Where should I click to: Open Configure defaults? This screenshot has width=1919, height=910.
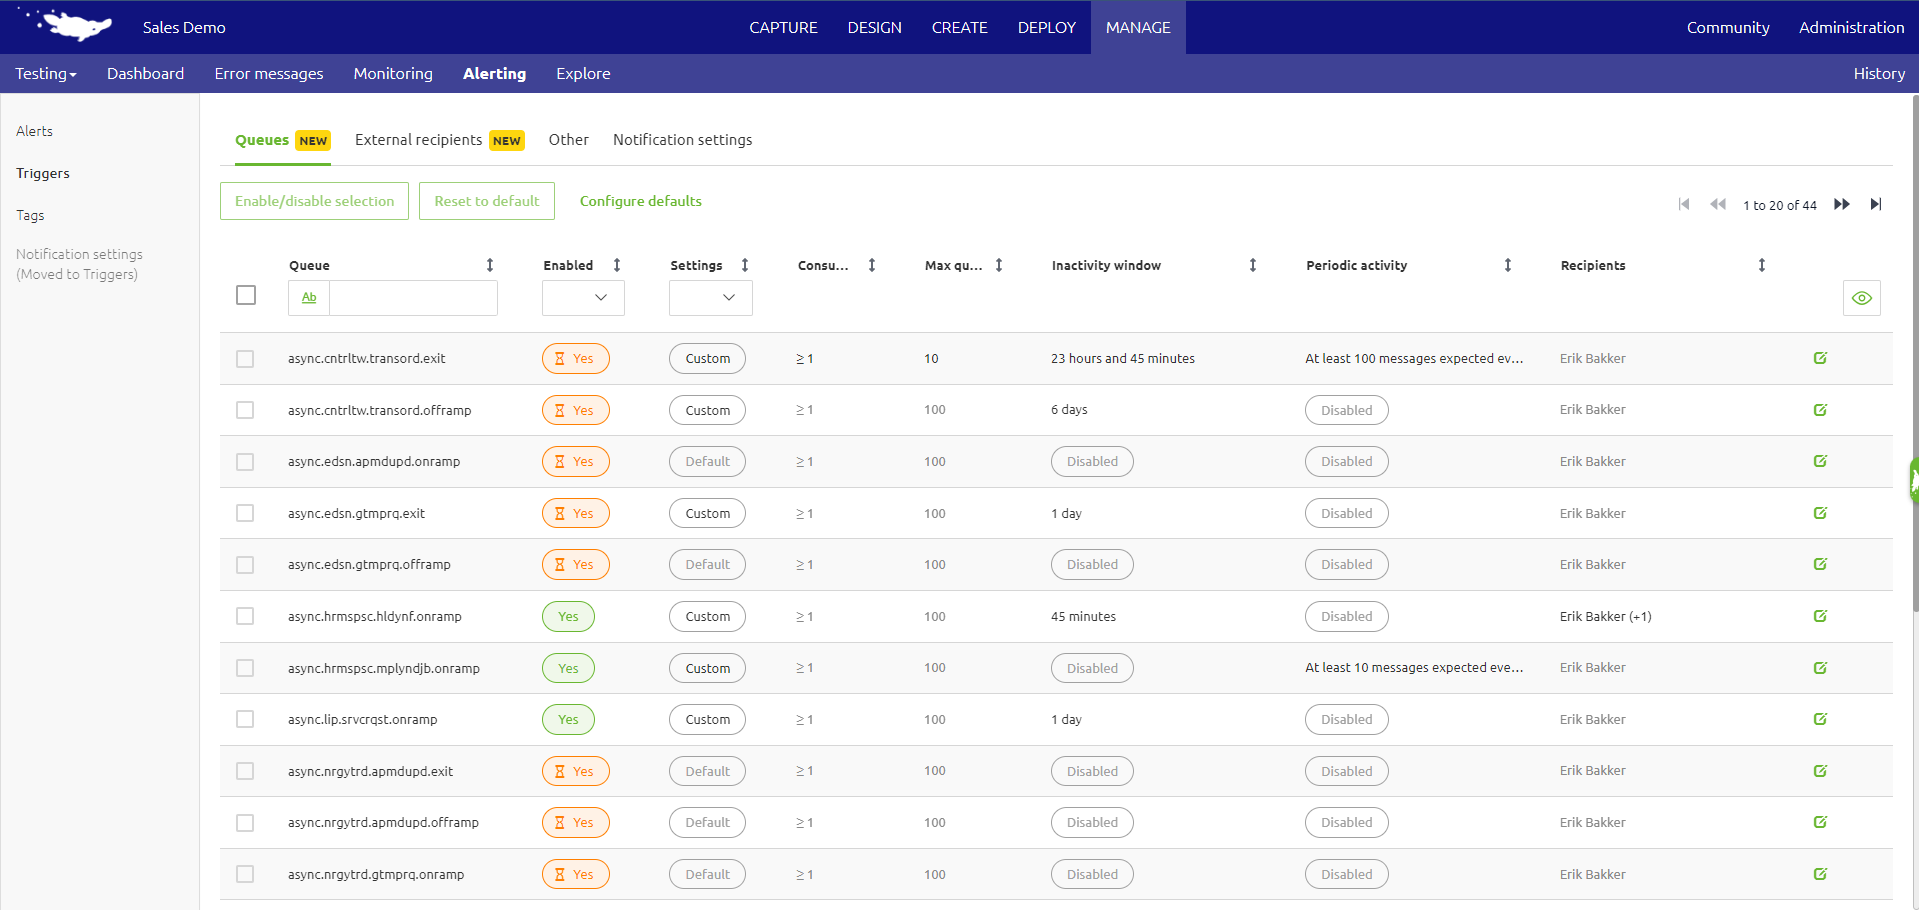[x=640, y=201]
